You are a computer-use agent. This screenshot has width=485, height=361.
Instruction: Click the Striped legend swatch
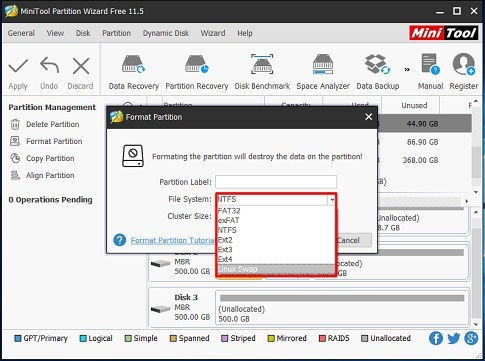click(225, 339)
